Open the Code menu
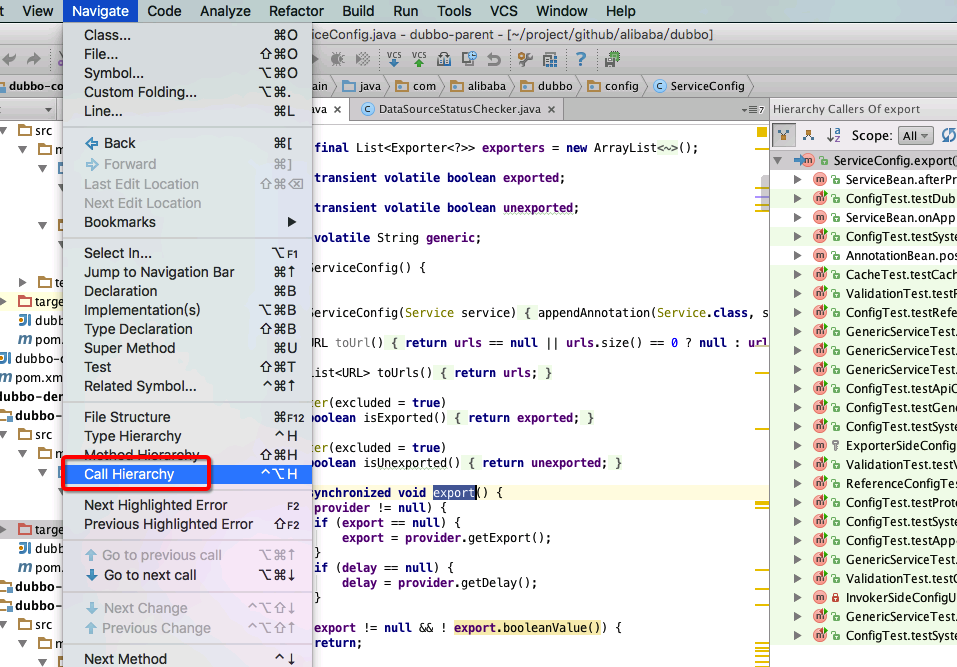This screenshot has height=667, width=957. pyautogui.click(x=164, y=11)
